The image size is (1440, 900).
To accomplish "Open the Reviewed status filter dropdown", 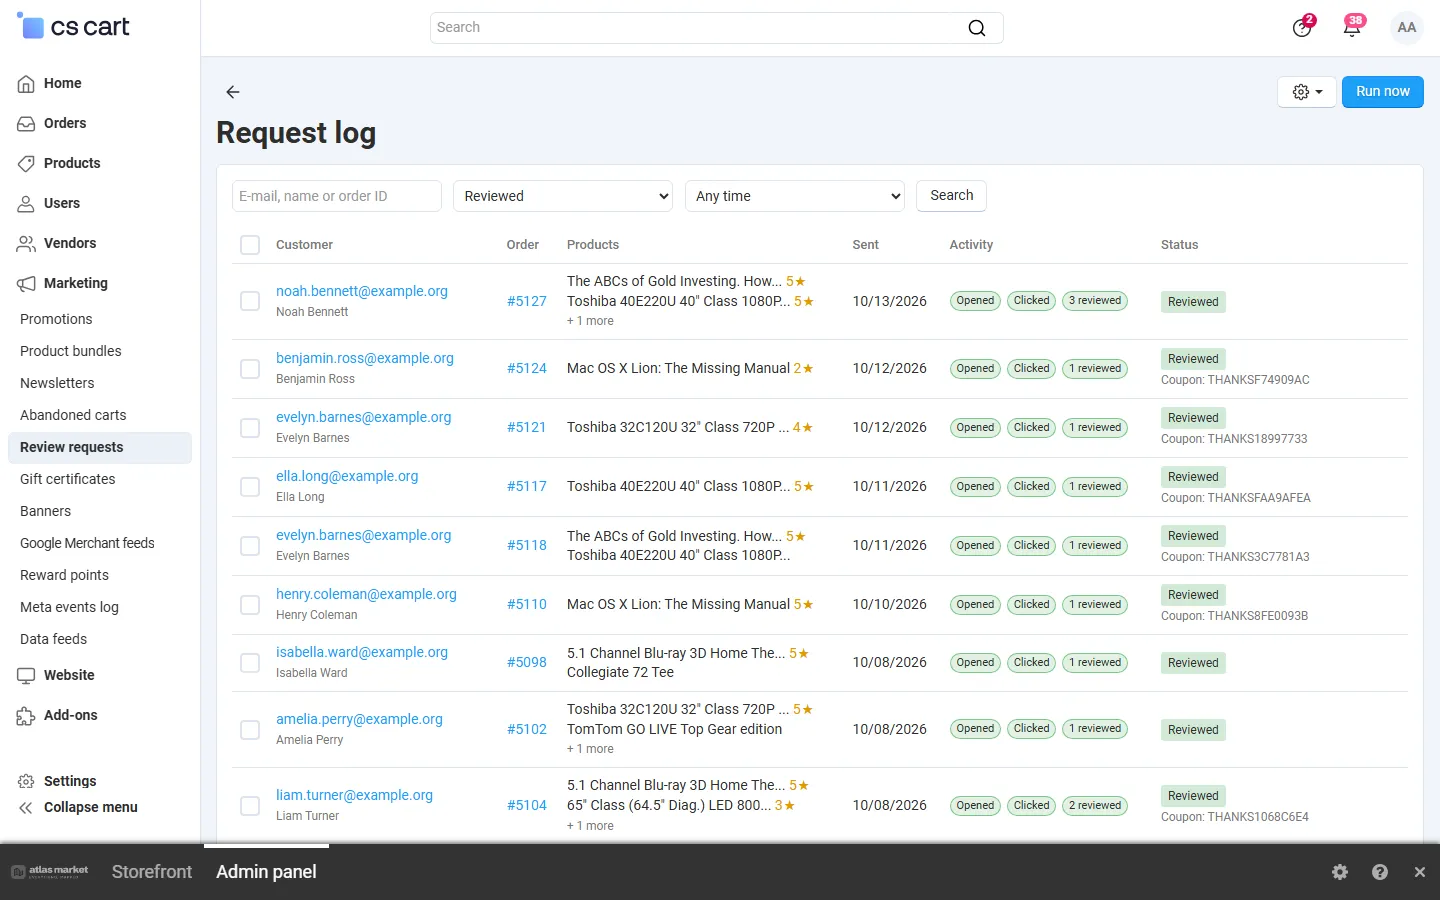I will tap(563, 196).
